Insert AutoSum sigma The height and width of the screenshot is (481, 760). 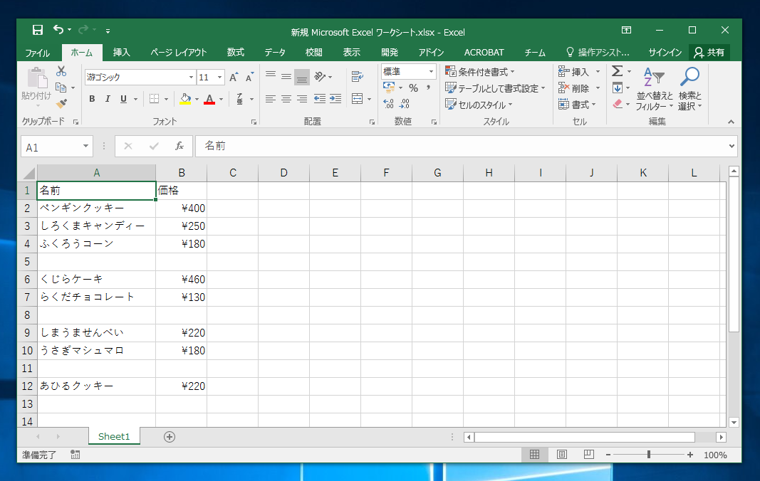click(617, 71)
